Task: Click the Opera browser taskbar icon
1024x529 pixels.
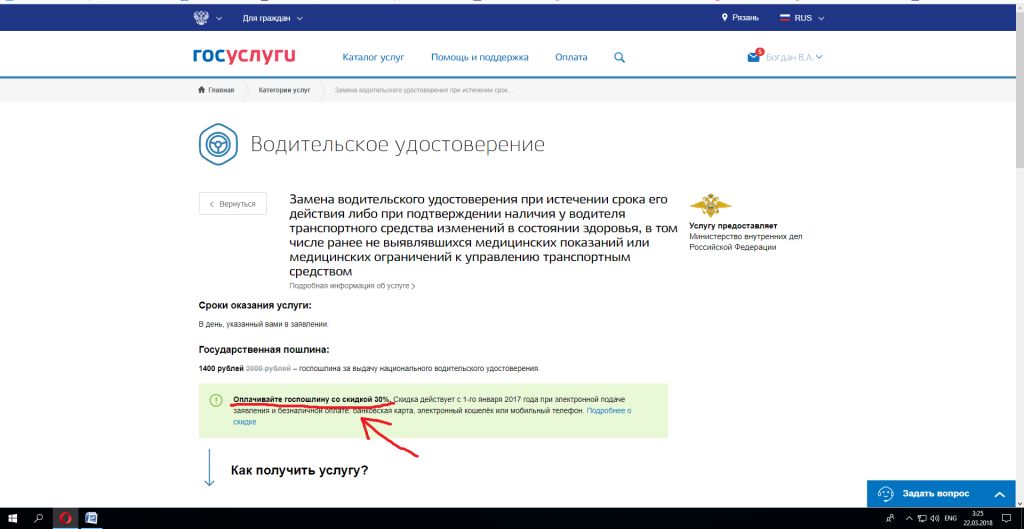Action: click(65, 518)
